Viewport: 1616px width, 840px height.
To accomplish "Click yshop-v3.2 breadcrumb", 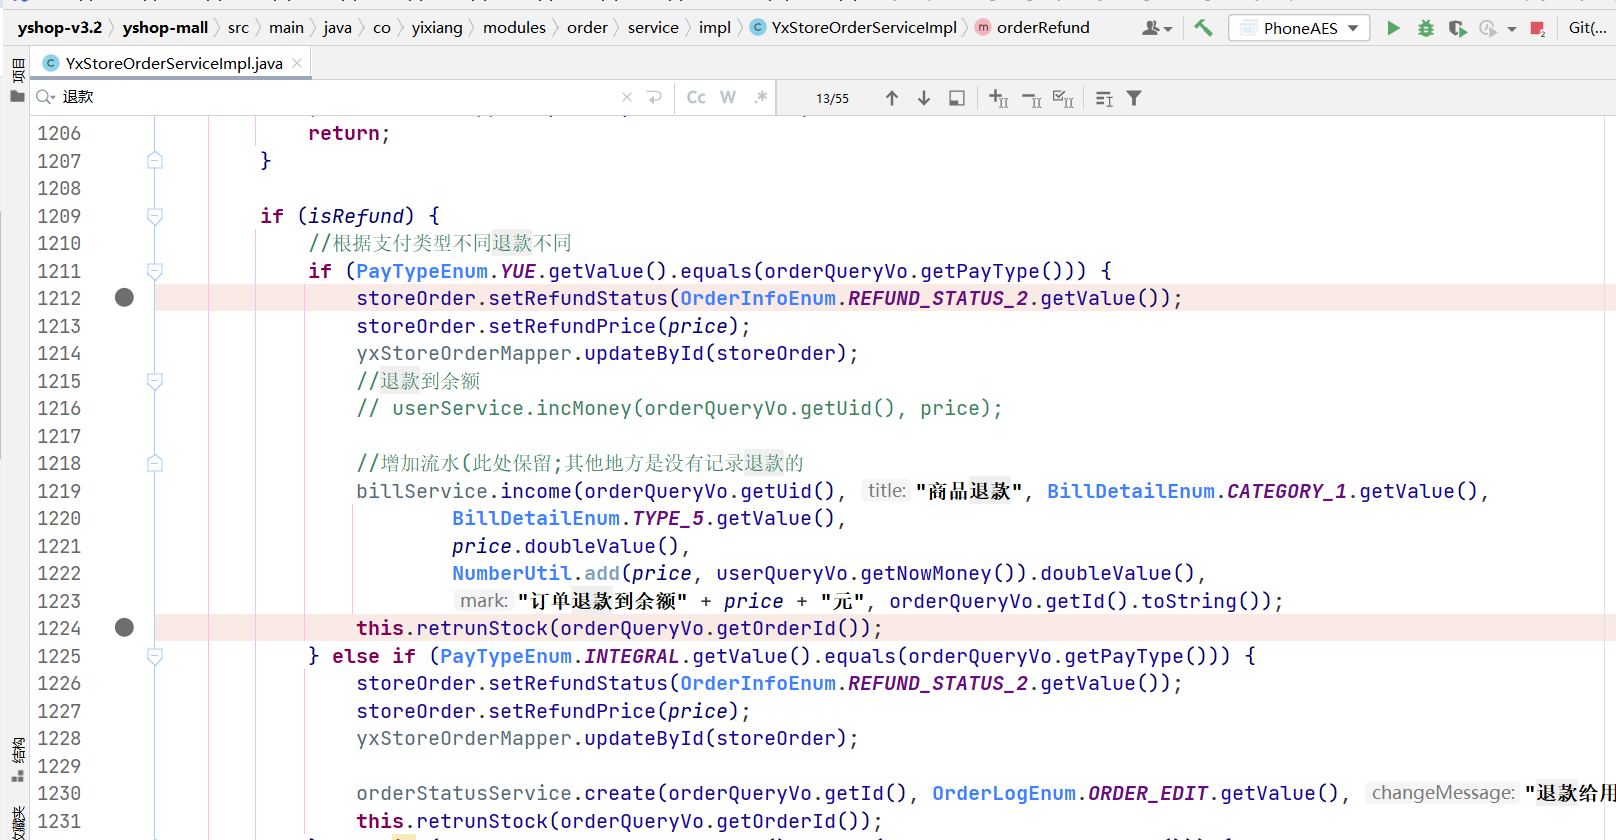I will click(60, 28).
